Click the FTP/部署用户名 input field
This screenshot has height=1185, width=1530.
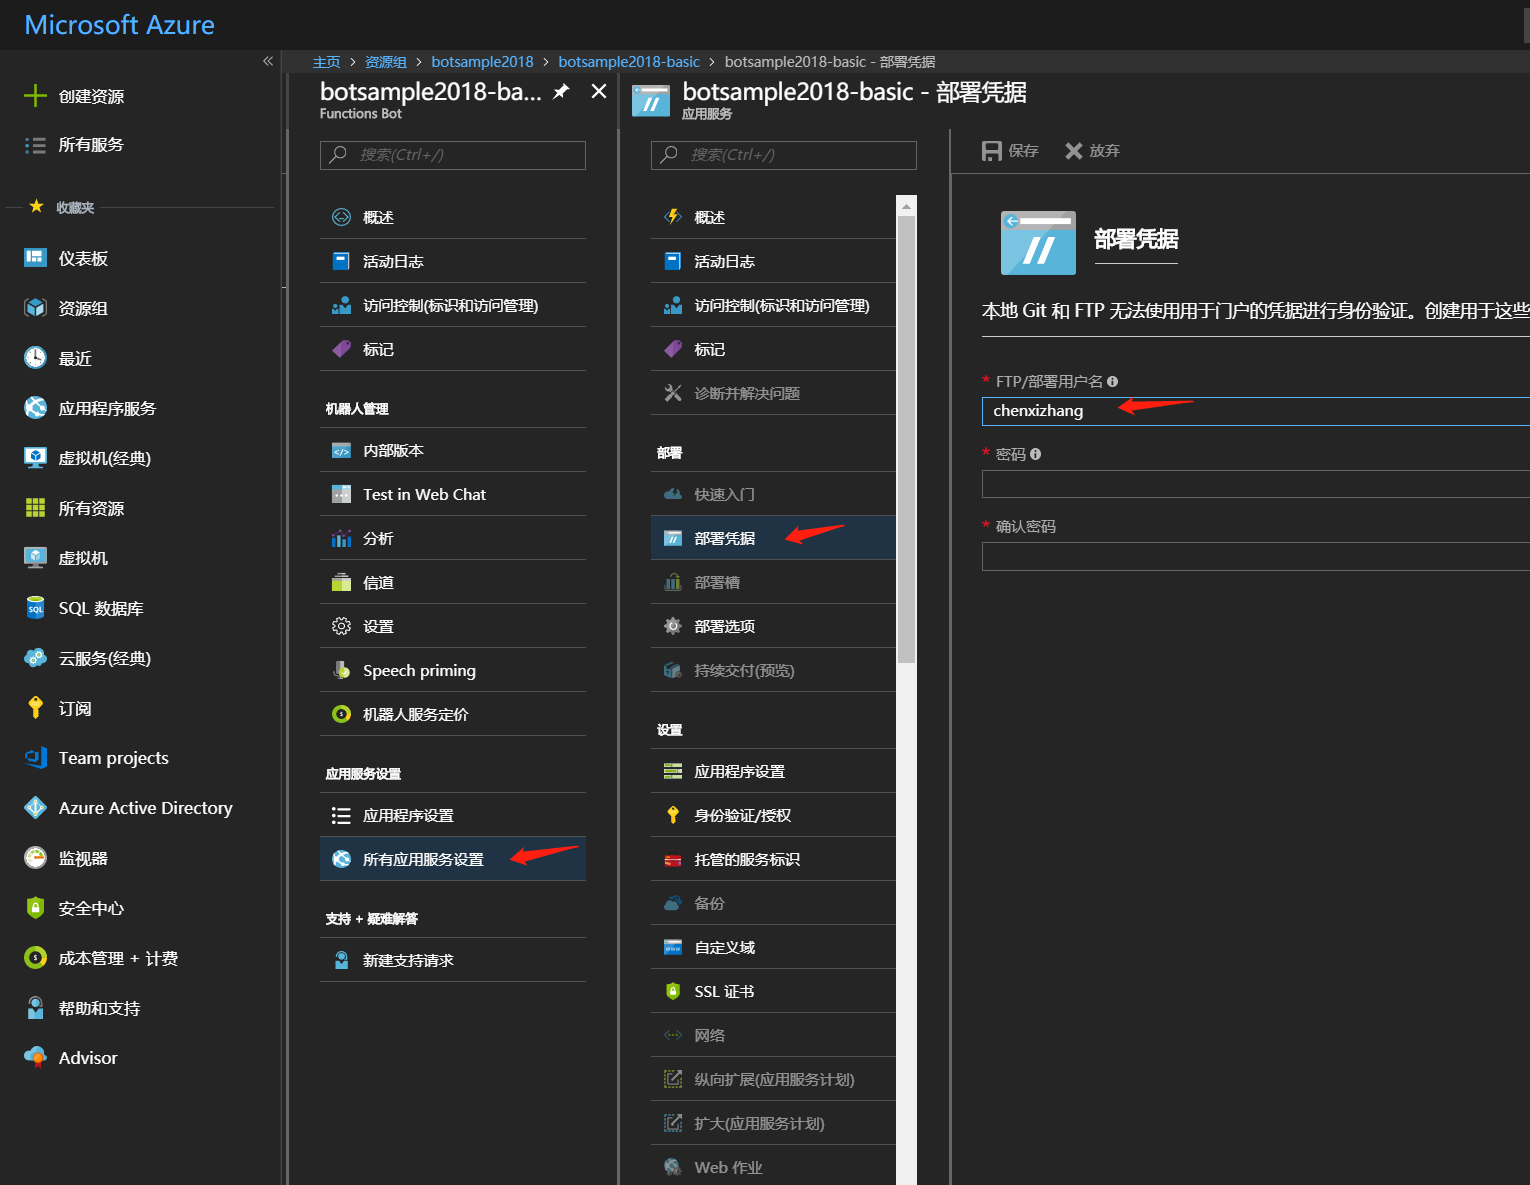1150,410
